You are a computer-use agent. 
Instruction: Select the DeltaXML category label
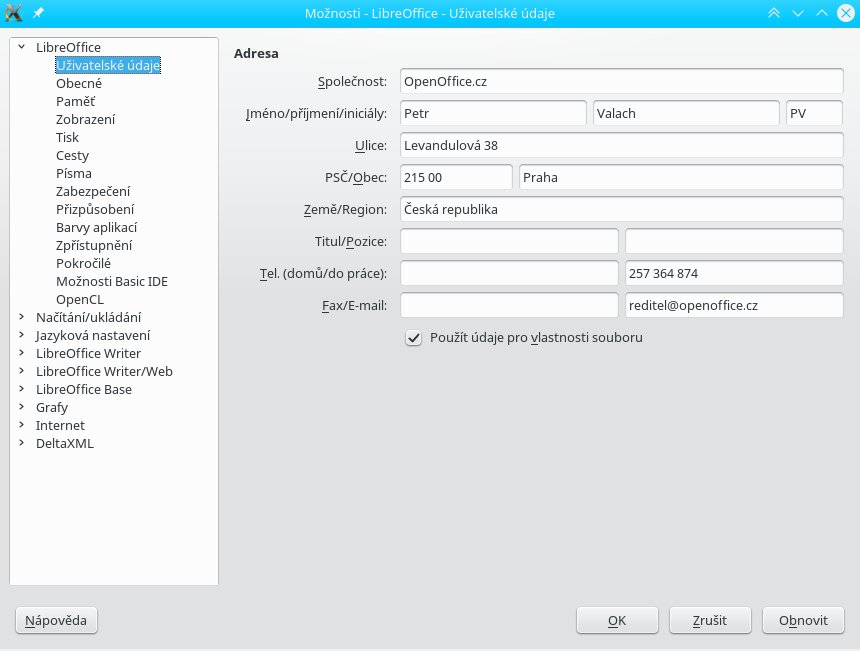pyautogui.click(x=65, y=443)
